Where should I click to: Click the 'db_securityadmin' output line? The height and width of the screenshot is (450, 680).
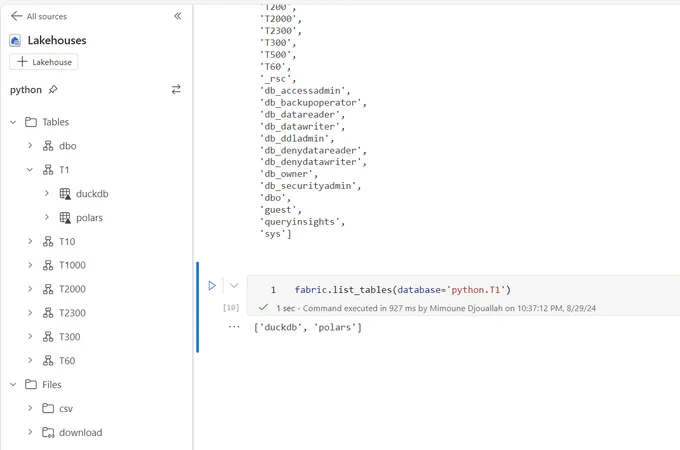point(310,186)
